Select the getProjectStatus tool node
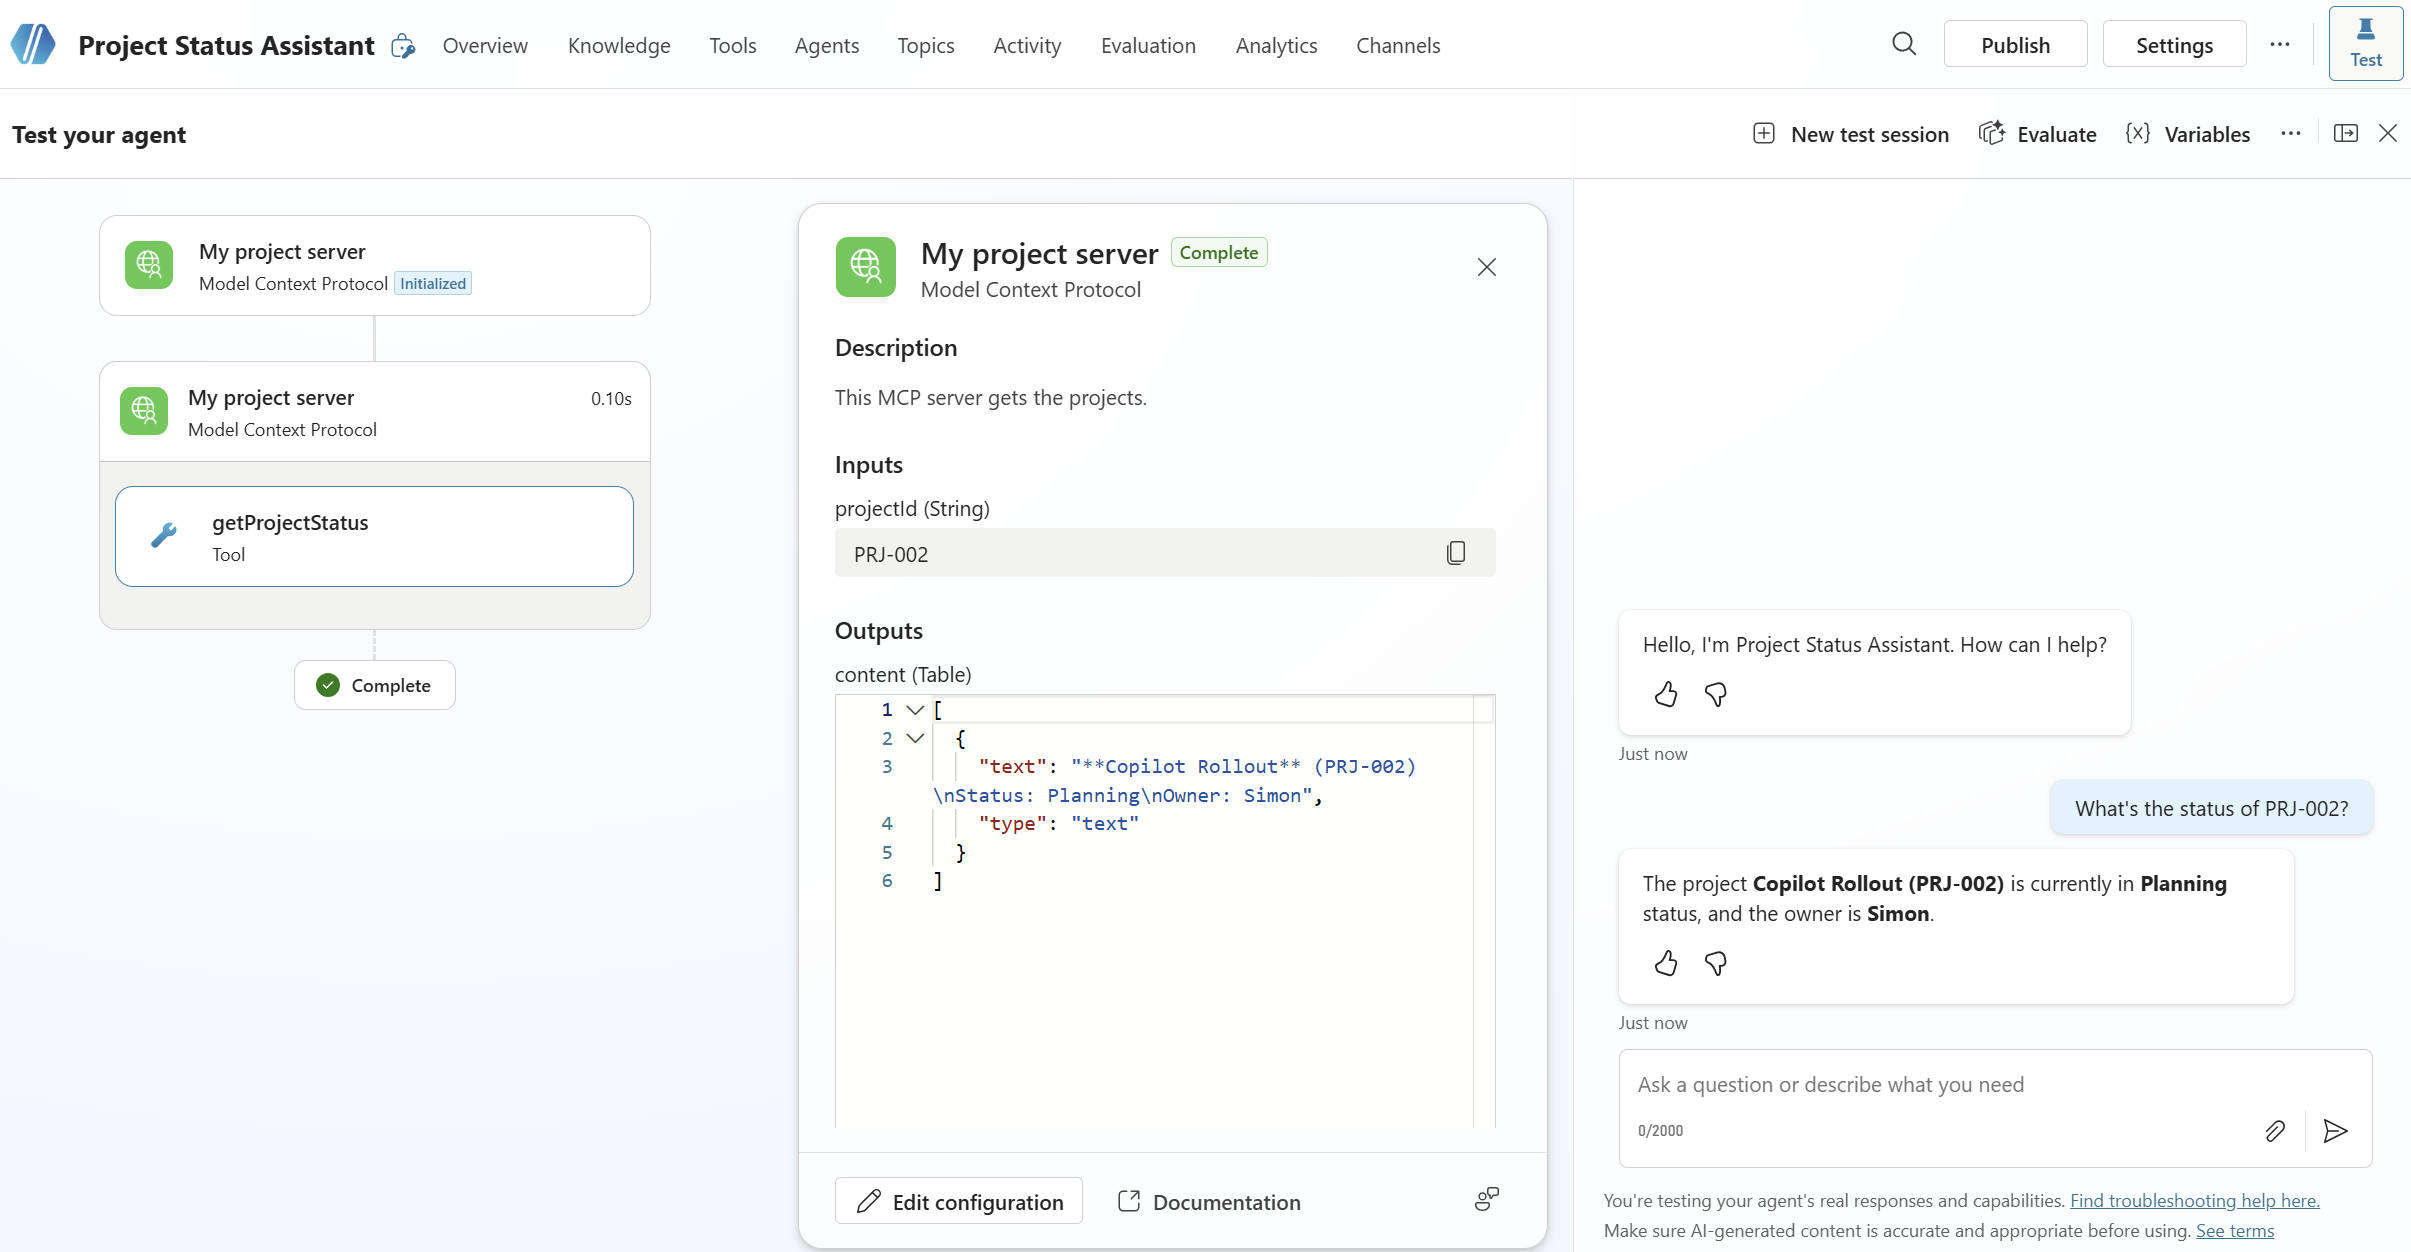 tap(374, 537)
